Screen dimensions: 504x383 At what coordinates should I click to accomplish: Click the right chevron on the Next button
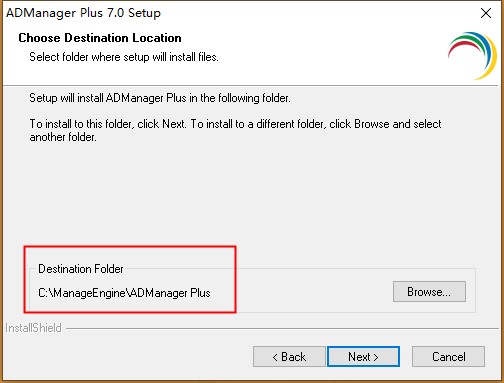(376, 357)
